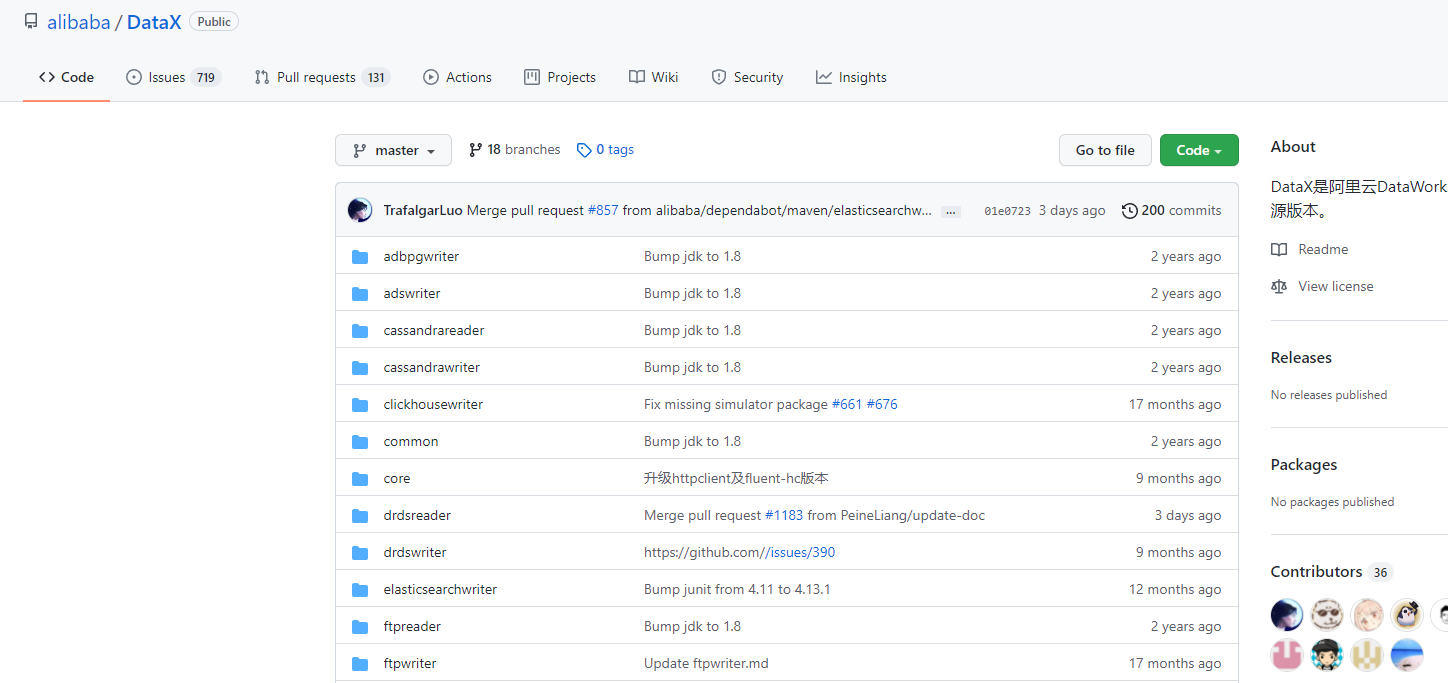Viewport: 1448px width, 683px height.
Task: Open the pink bunny contributor avatar
Action: (x=1287, y=655)
